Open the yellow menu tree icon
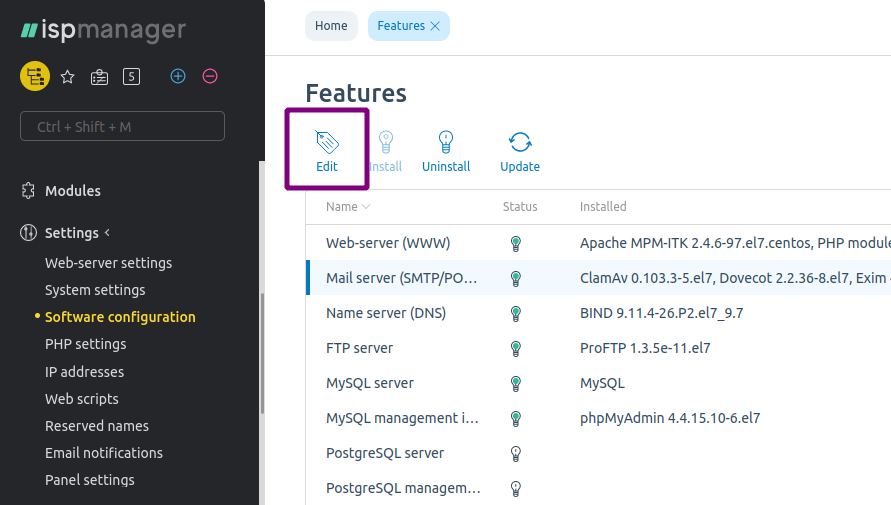 click(35, 76)
